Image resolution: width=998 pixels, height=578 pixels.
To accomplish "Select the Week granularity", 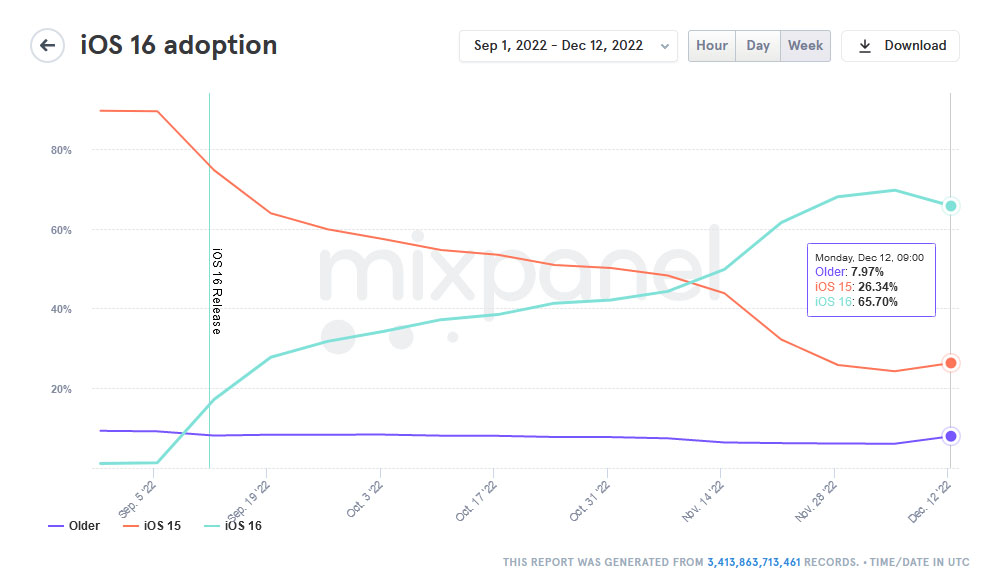I will [805, 46].
